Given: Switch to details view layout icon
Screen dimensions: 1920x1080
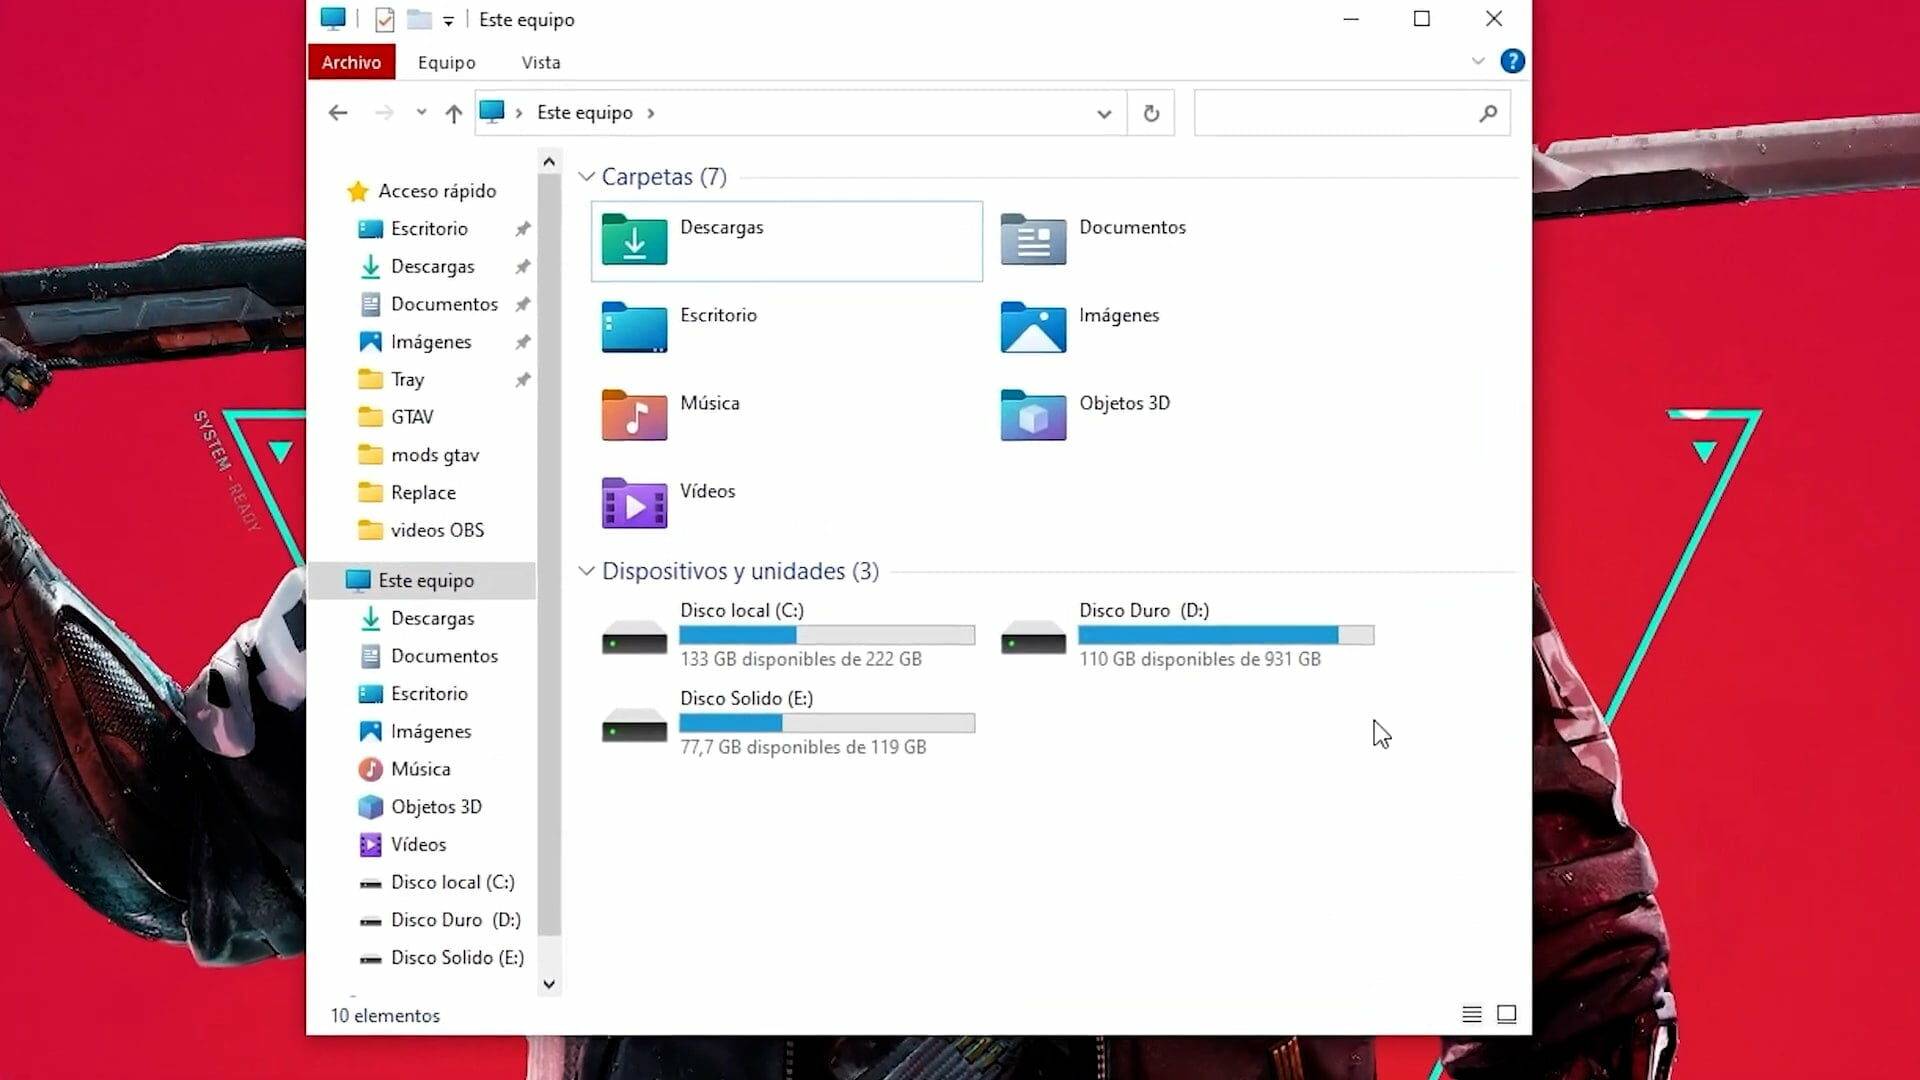Looking at the screenshot, I should (1472, 1014).
